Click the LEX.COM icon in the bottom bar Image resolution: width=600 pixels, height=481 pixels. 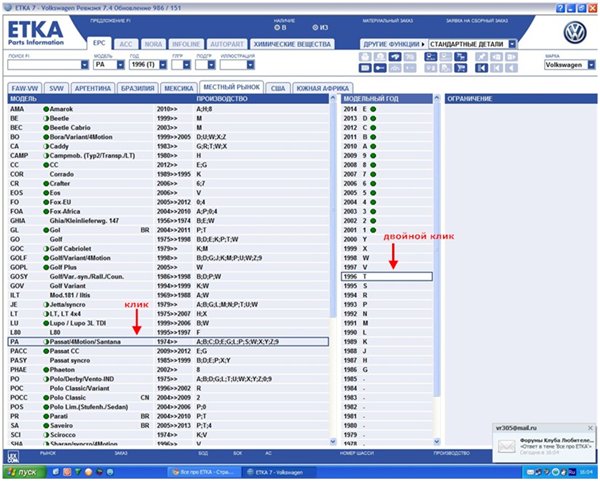tap(13, 456)
